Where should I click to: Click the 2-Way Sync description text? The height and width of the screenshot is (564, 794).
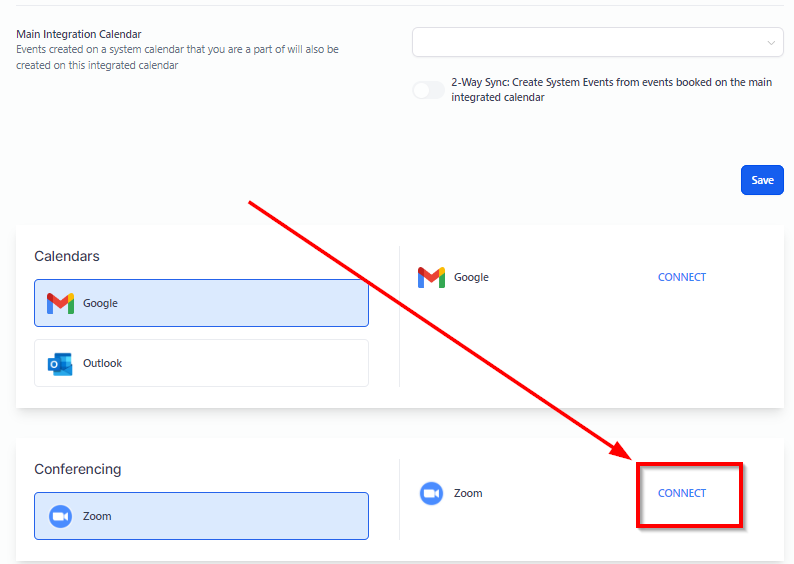pyautogui.click(x=611, y=90)
